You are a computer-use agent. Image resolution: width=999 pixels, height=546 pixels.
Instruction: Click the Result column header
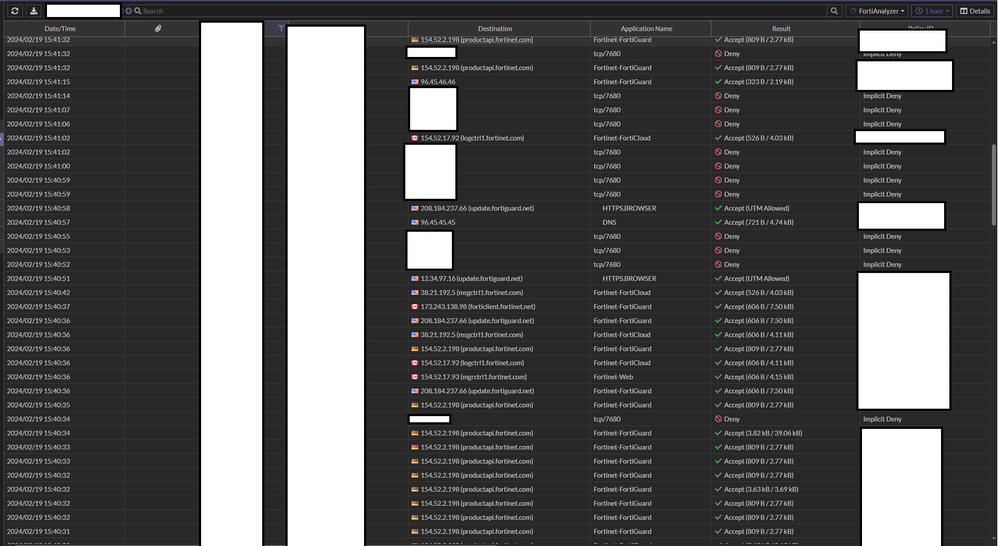781,29
